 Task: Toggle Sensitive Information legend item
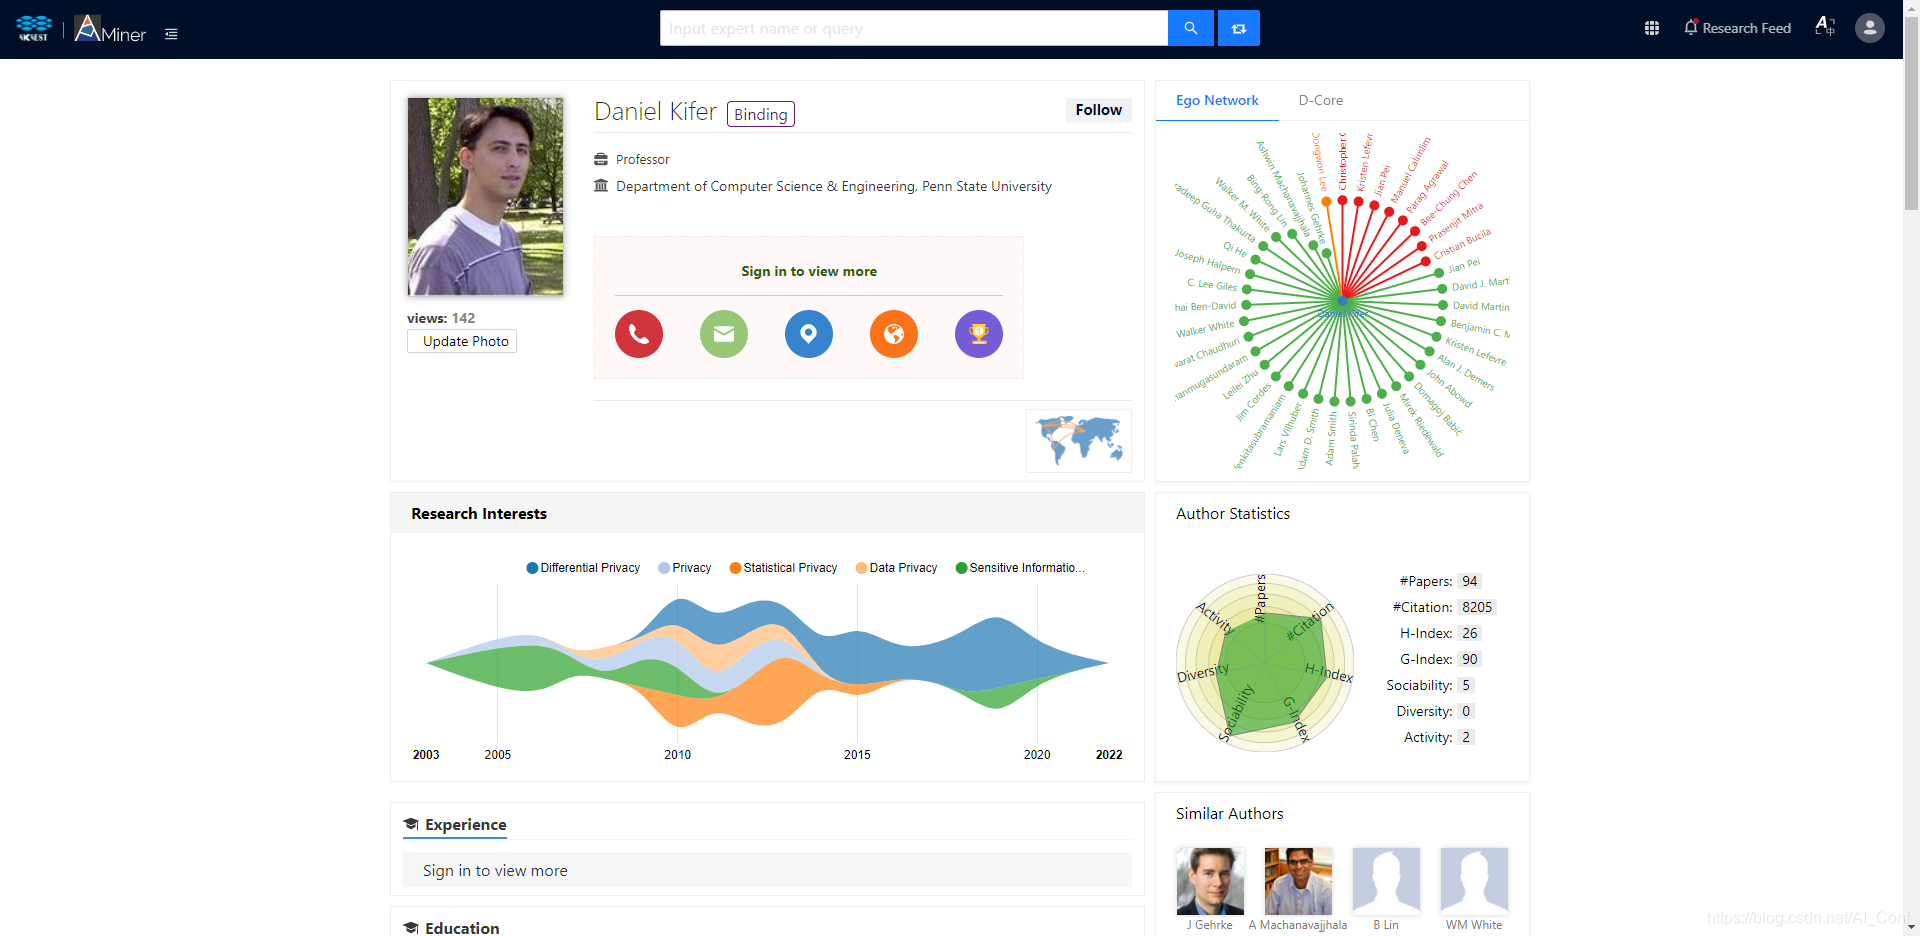[x=1020, y=568]
